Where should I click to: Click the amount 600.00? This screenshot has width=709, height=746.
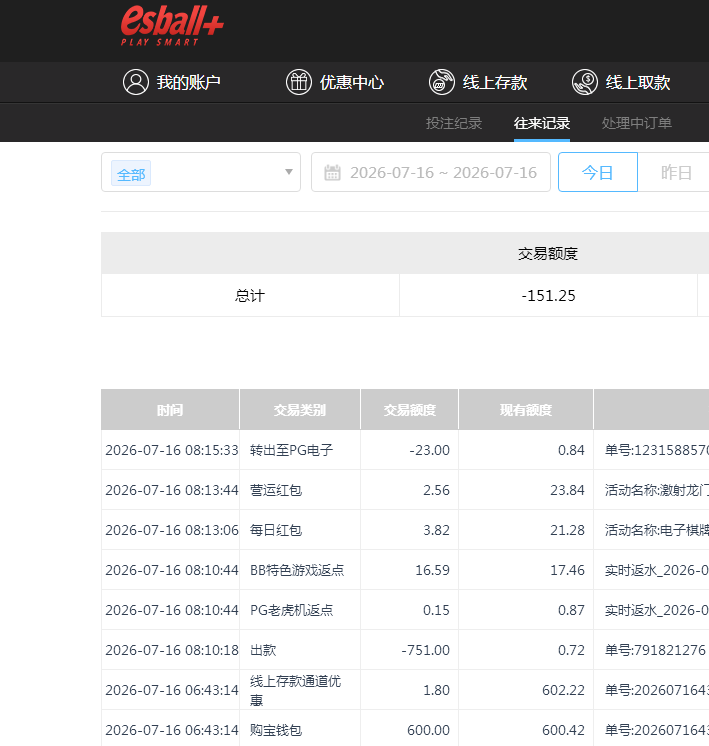click(428, 730)
